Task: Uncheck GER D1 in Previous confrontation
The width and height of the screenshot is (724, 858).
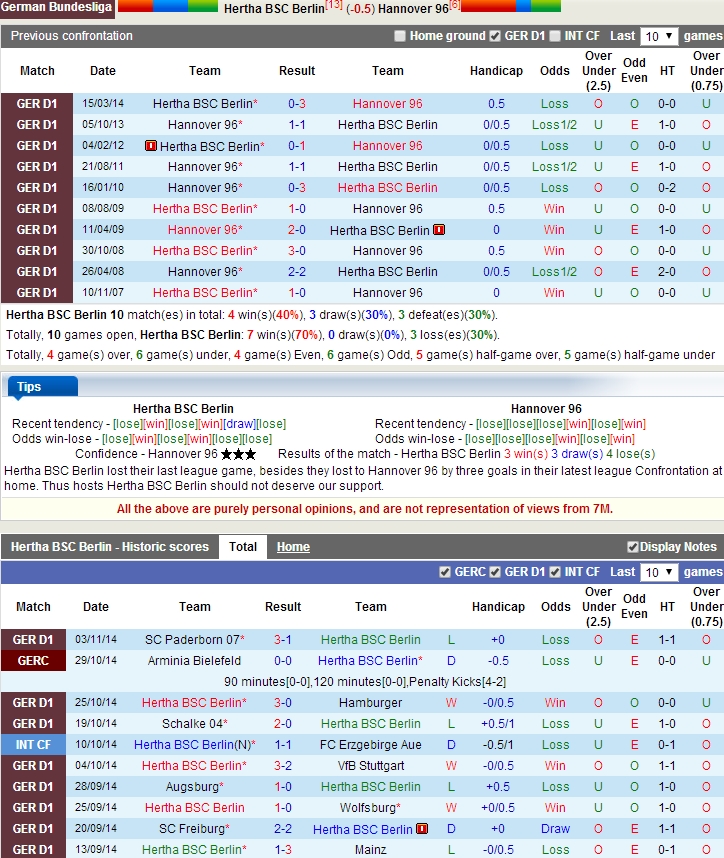Action: coord(495,36)
